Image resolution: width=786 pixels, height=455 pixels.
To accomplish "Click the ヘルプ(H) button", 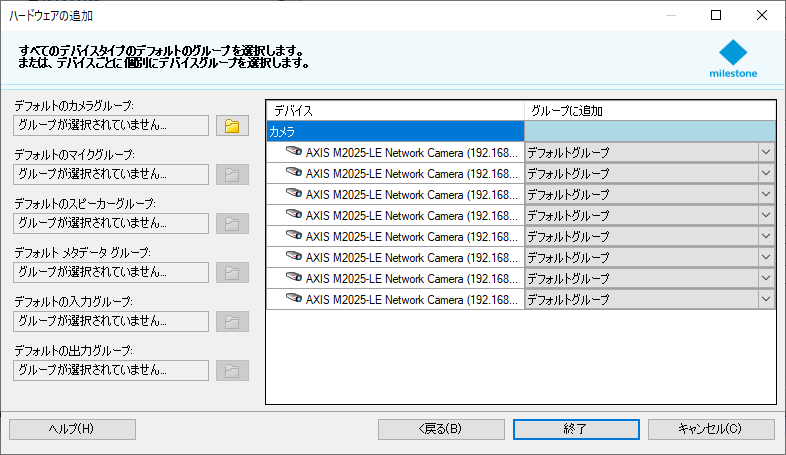I will 72,429.
